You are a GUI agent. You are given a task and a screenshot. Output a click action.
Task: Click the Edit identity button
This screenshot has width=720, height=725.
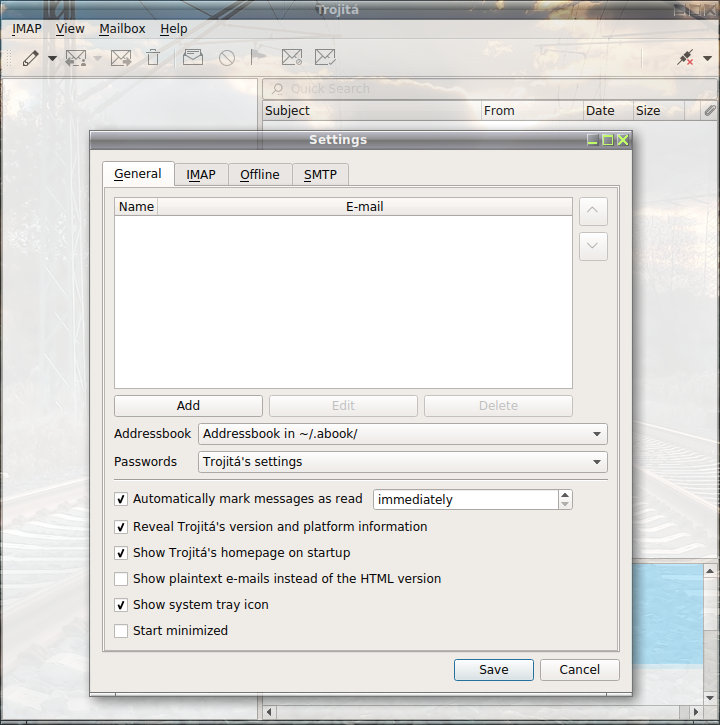(x=343, y=406)
